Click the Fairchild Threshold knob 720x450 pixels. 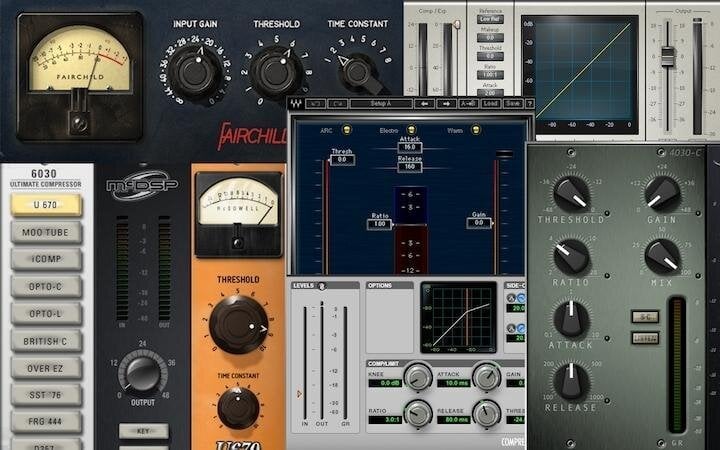276,71
